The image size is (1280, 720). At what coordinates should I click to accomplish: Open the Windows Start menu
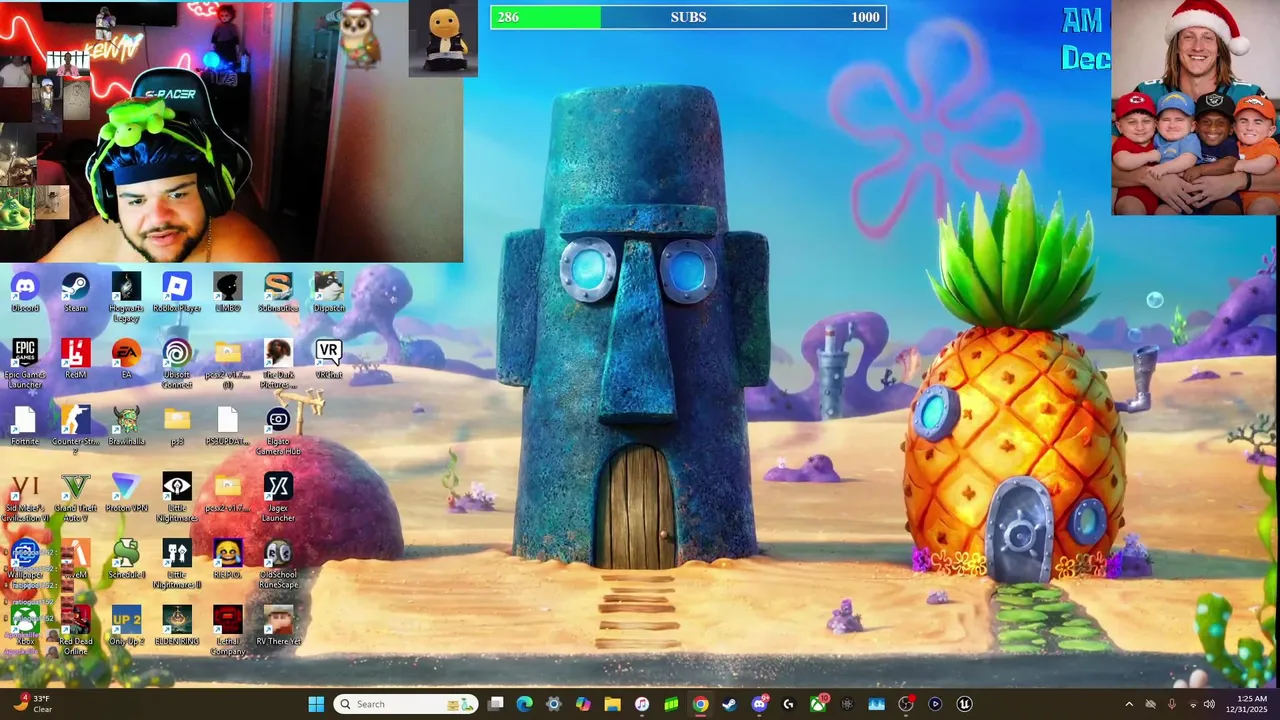coord(316,704)
